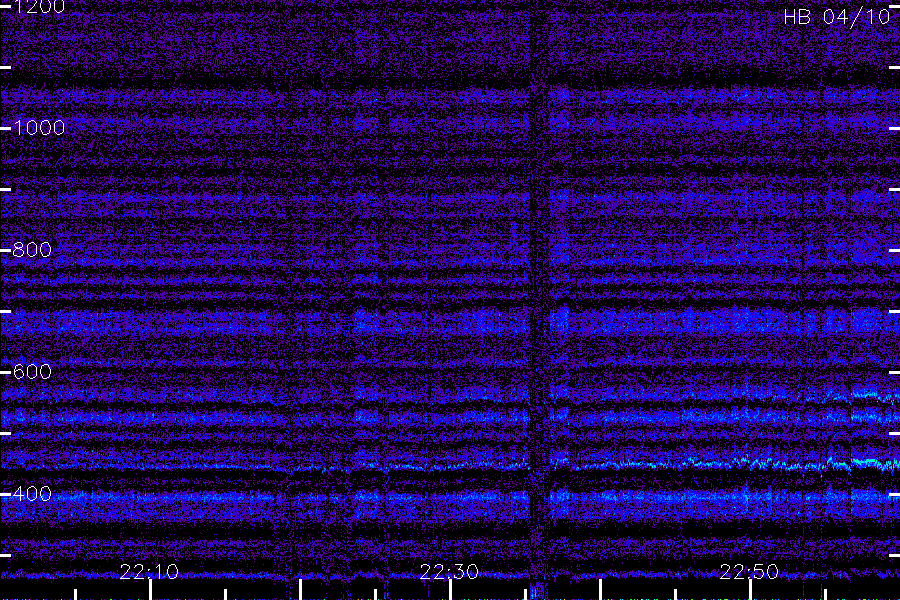Click the HB 04/10 corner label
Image resolution: width=900 pixels, height=600 pixels.
[x=837, y=17]
